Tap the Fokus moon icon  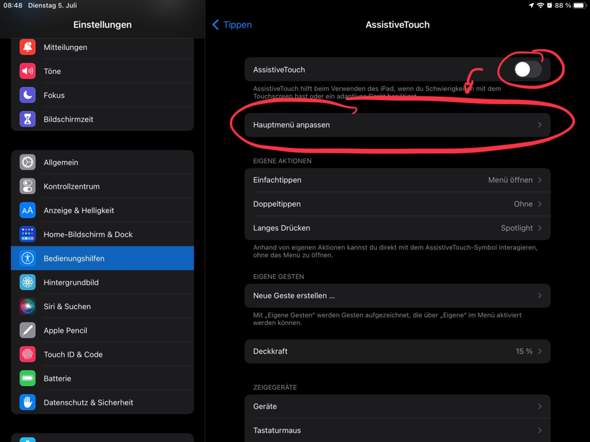[27, 95]
